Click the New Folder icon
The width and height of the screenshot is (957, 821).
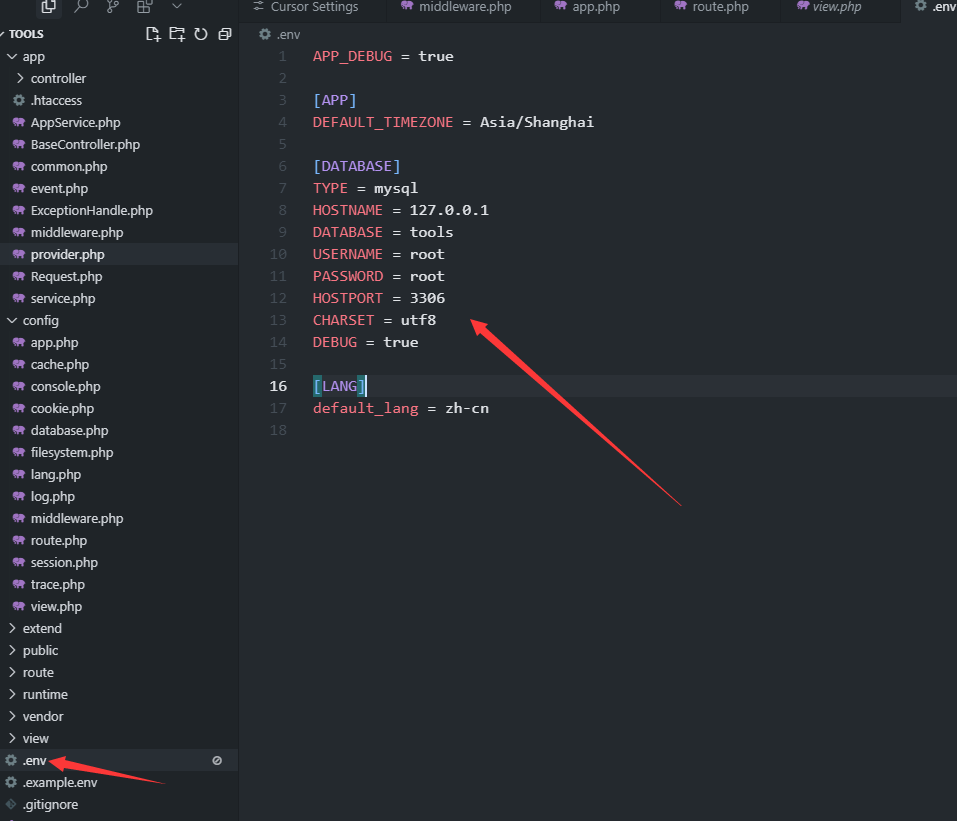[x=177, y=34]
